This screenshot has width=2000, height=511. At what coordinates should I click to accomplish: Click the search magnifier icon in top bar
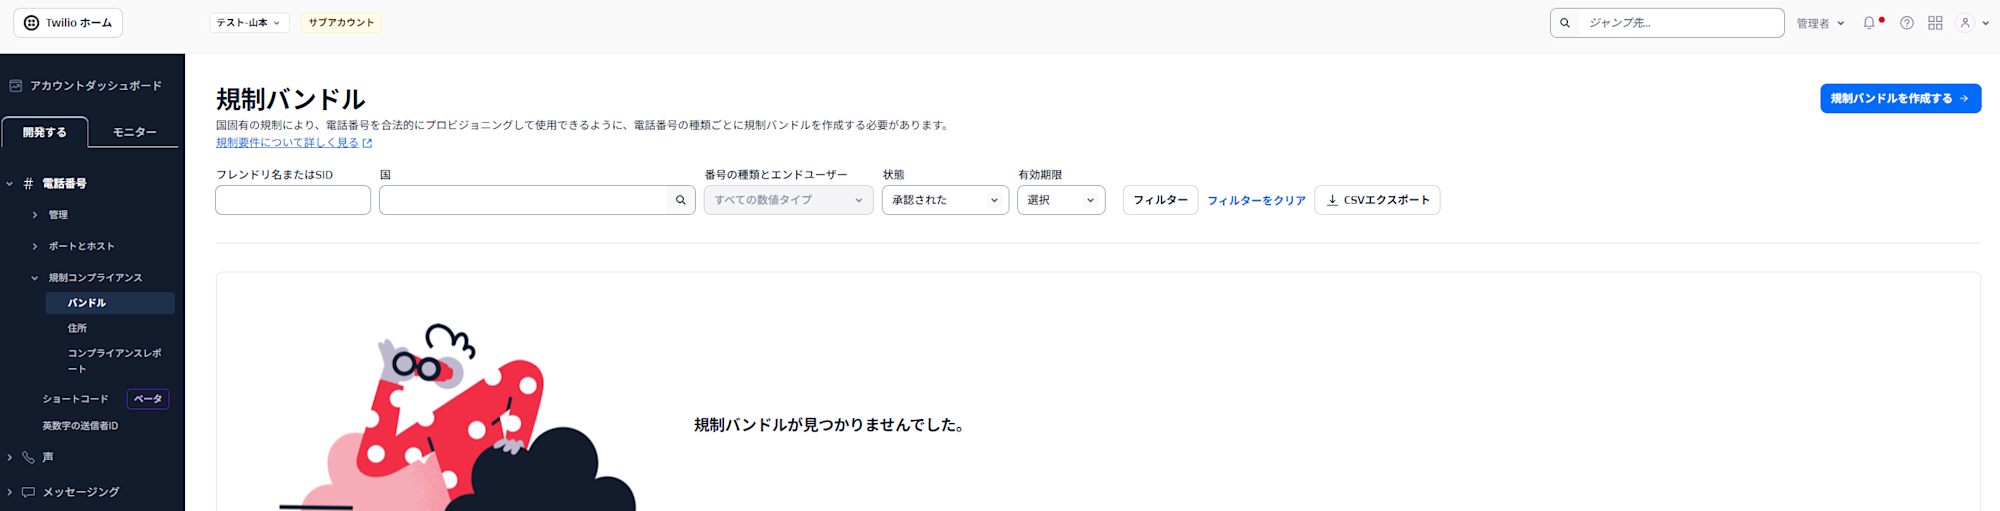click(1565, 23)
